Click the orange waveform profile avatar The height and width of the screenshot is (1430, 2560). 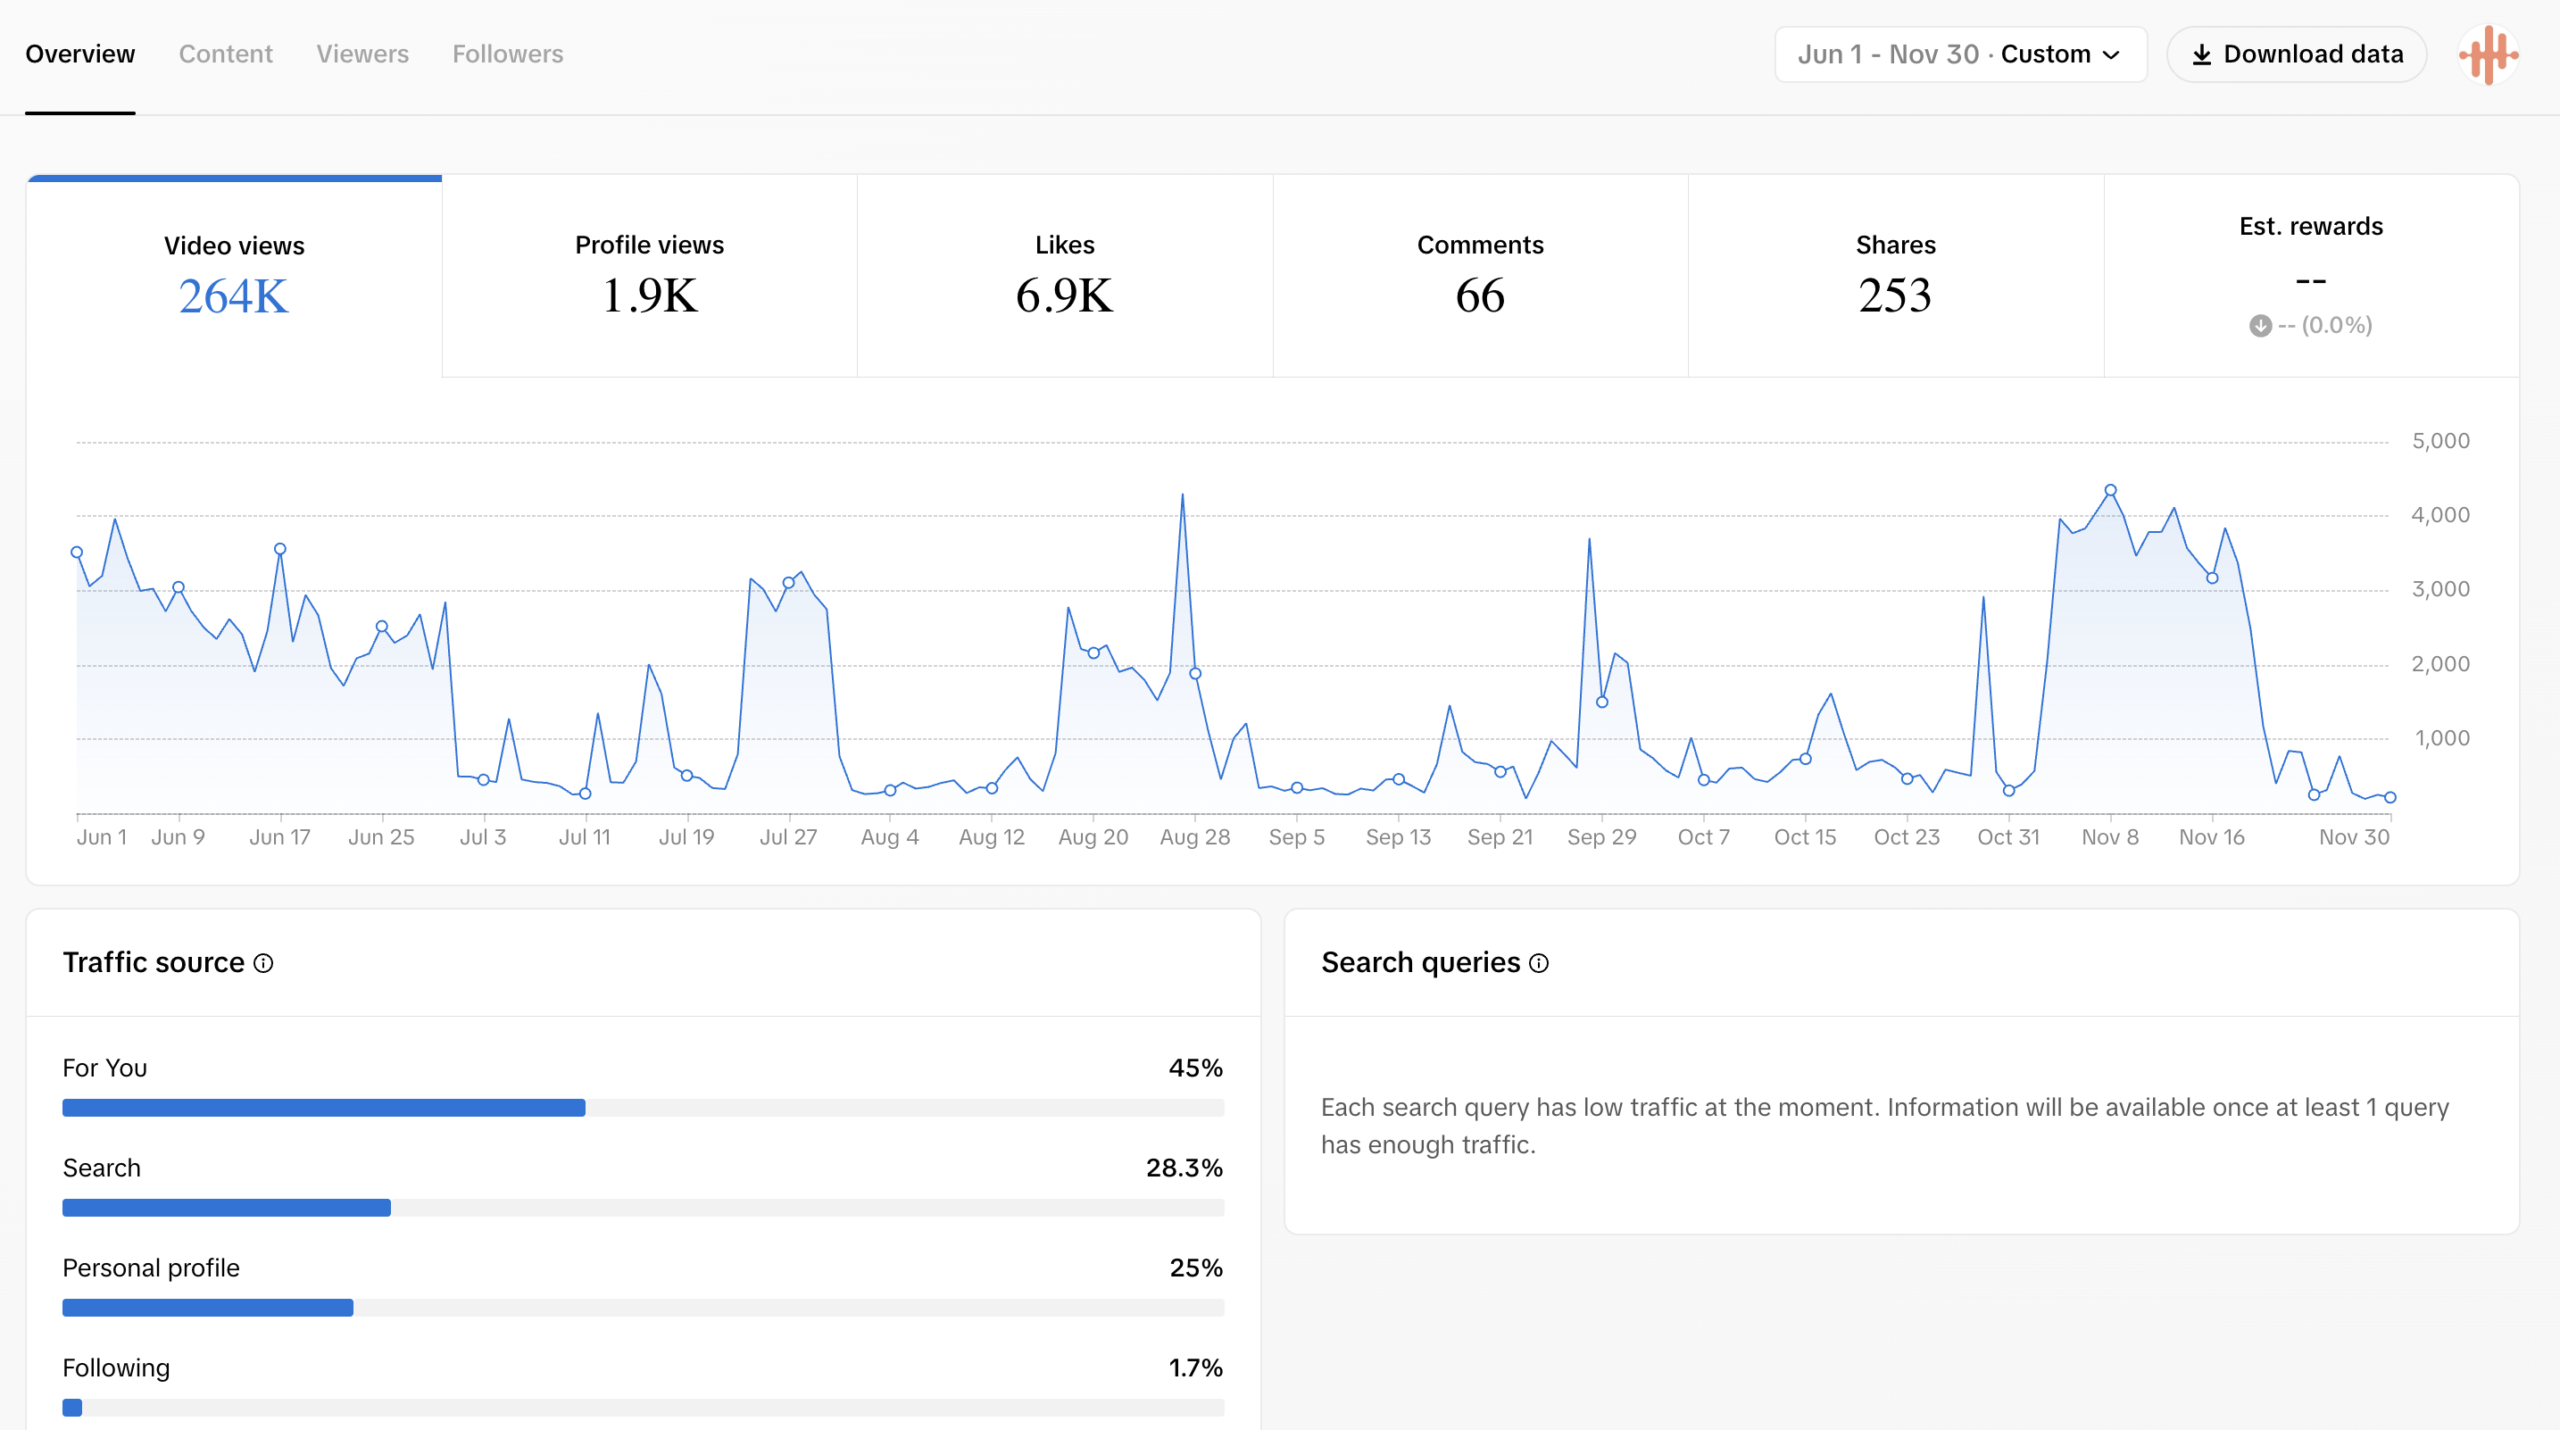(x=2488, y=55)
